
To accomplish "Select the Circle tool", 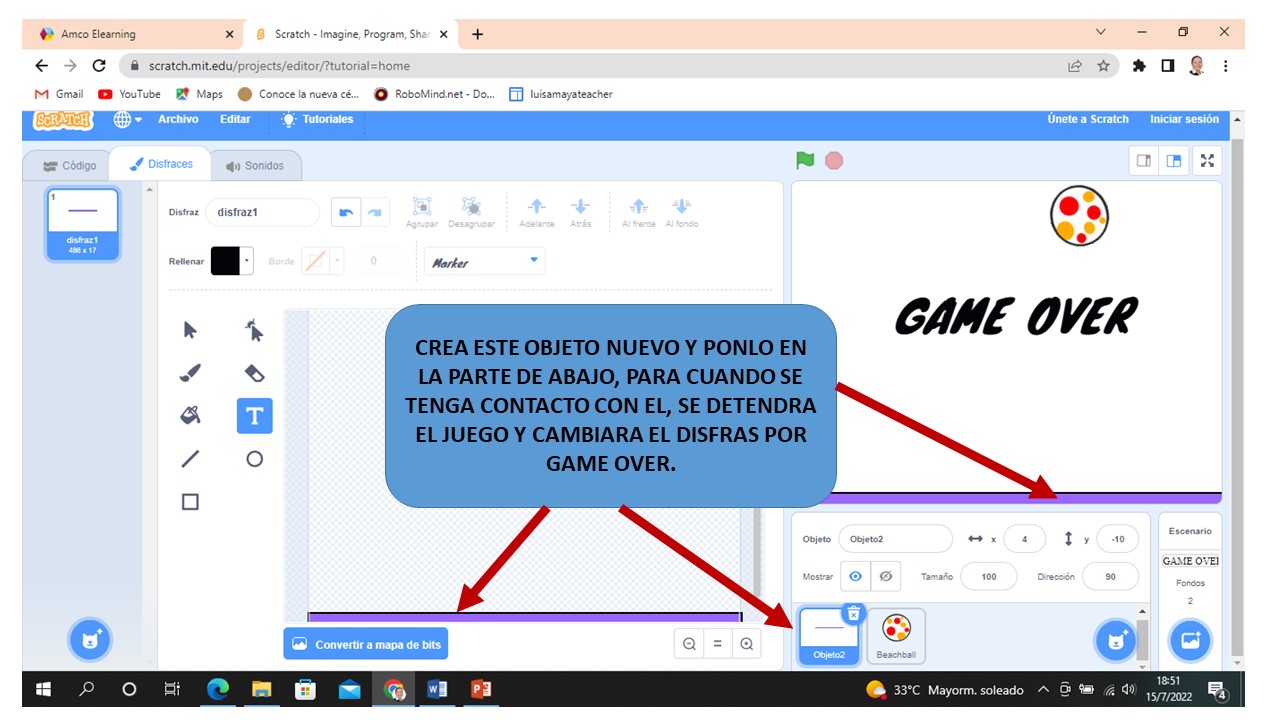I will pos(254,459).
